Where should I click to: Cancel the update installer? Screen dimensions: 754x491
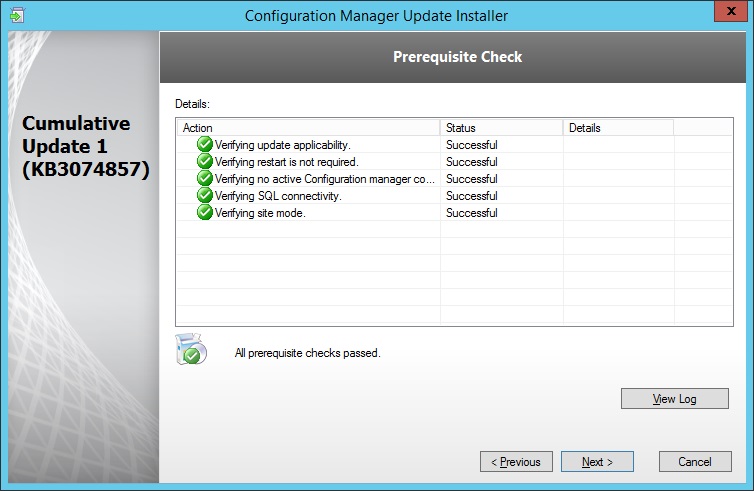point(694,462)
